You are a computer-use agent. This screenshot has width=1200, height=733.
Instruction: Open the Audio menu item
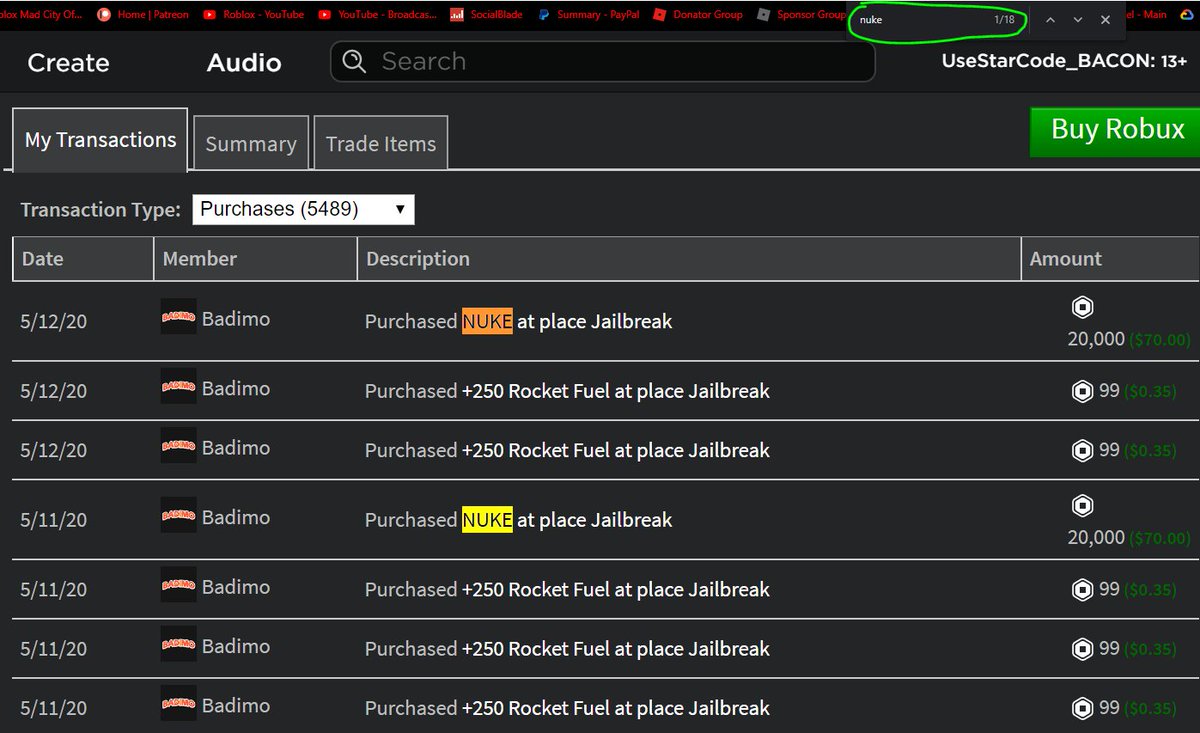[x=244, y=63]
